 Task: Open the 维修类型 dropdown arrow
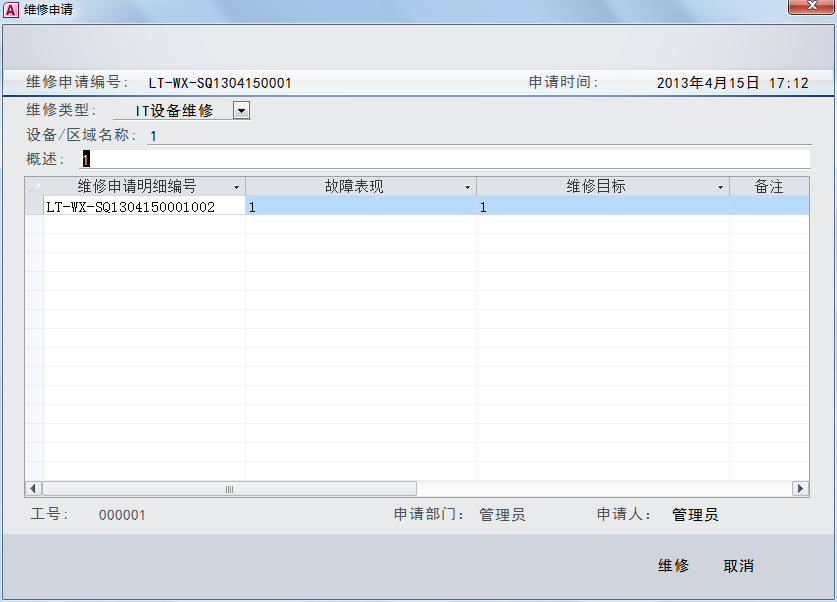point(241,110)
